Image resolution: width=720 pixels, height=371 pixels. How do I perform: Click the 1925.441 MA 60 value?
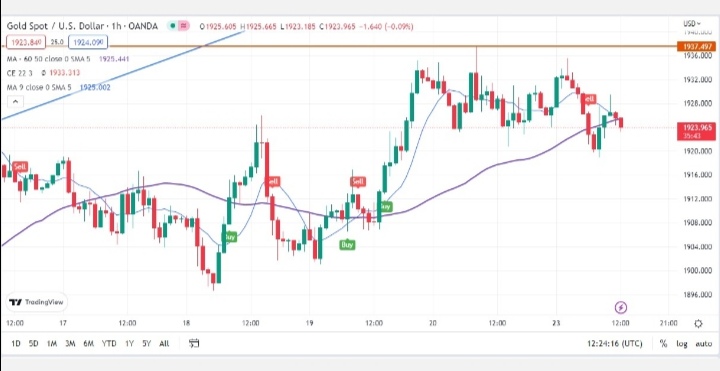pos(114,59)
